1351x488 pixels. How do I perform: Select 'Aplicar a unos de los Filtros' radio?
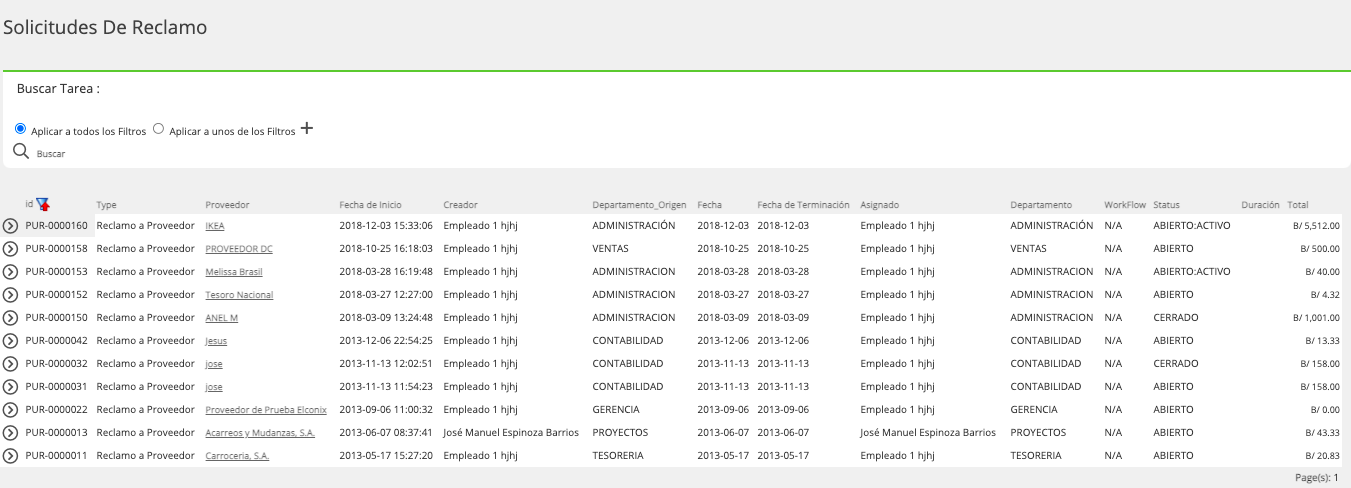pyautogui.click(x=158, y=129)
